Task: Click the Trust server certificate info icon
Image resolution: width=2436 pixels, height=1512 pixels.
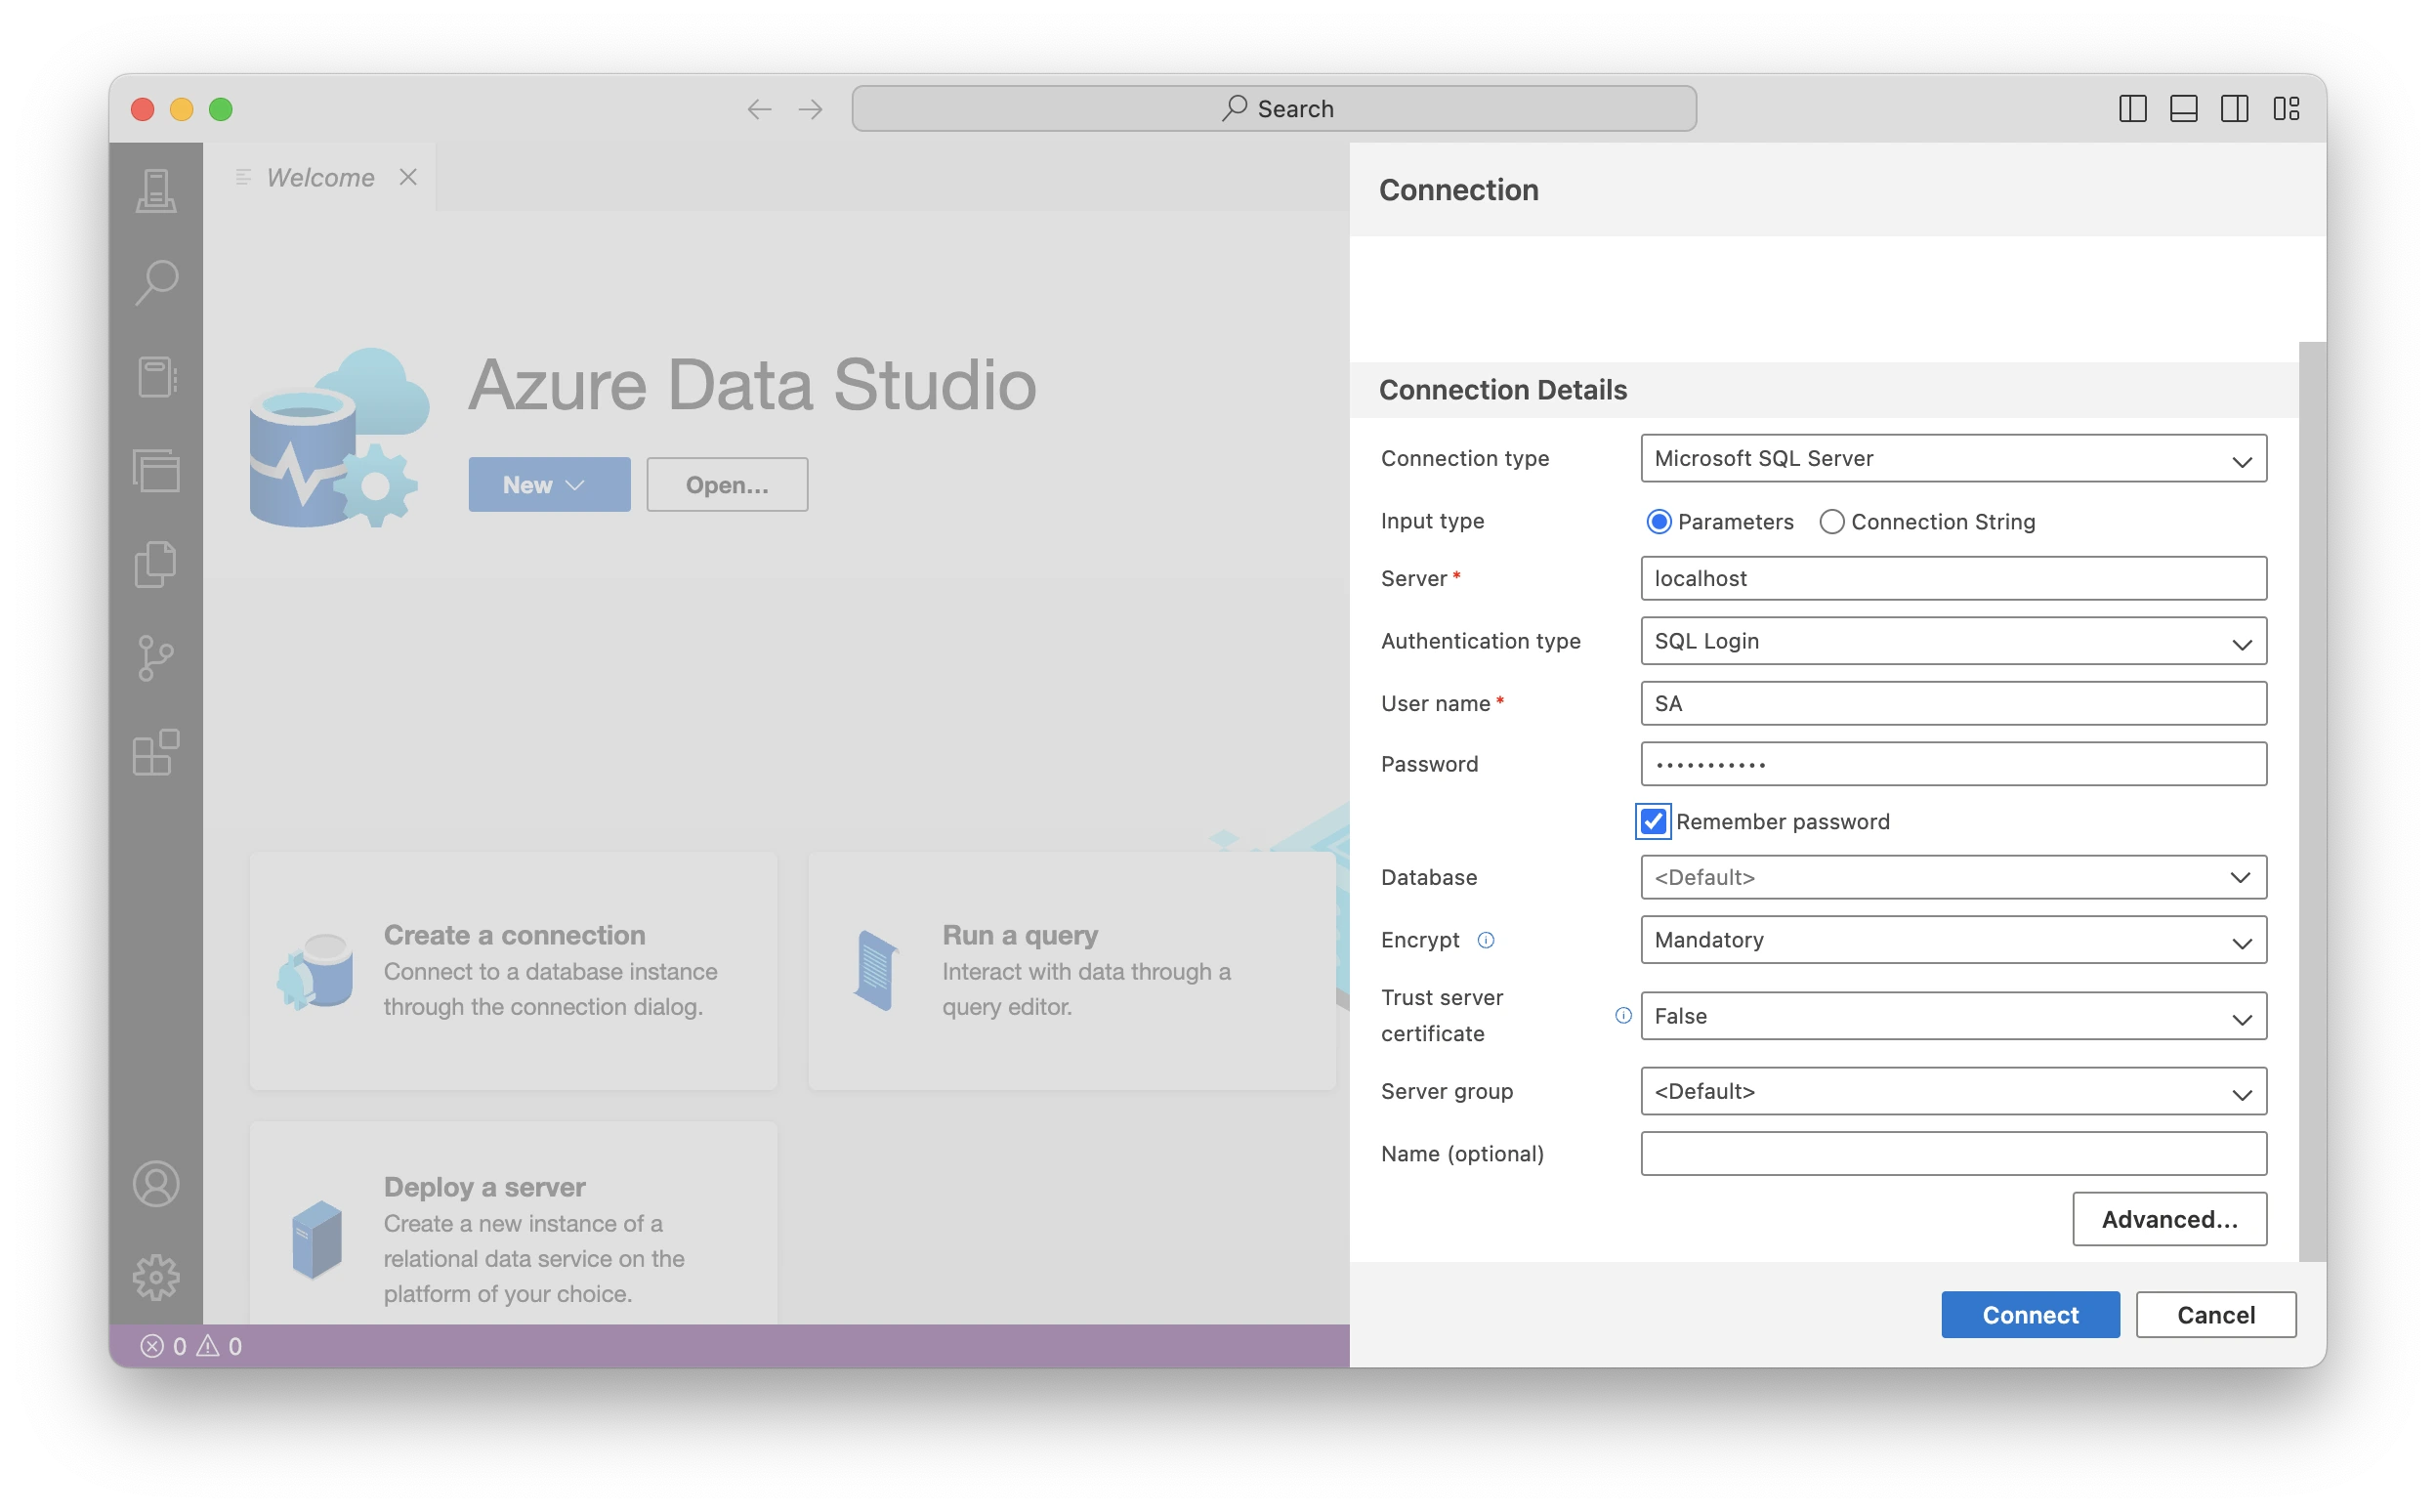Action: (x=1625, y=1017)
